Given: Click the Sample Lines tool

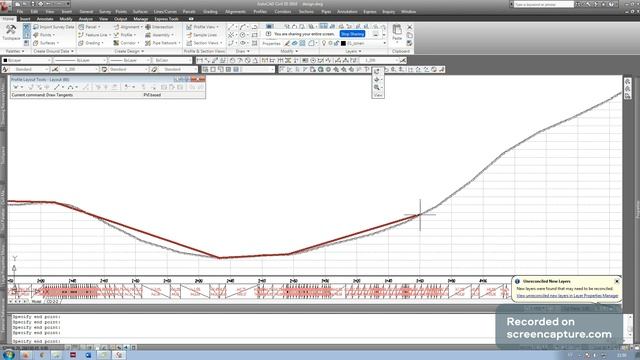Looking at the screenshot, I should pos(202,35).
